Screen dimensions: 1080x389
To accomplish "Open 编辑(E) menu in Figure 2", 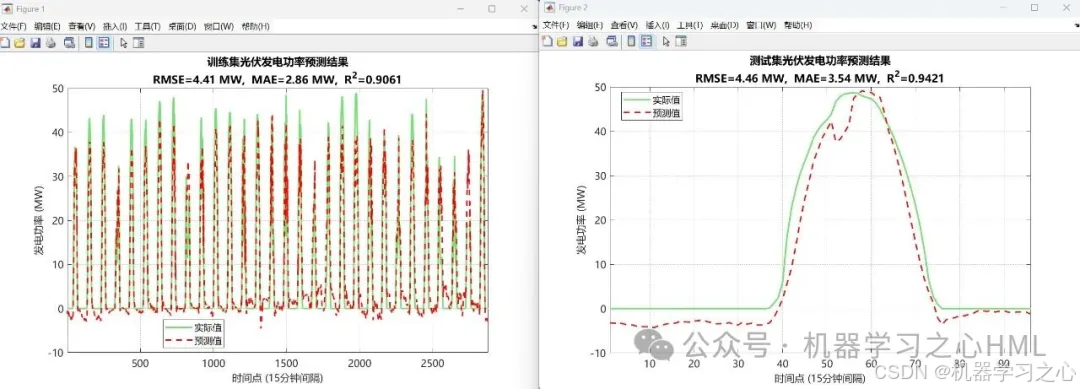I will point(590,25).
